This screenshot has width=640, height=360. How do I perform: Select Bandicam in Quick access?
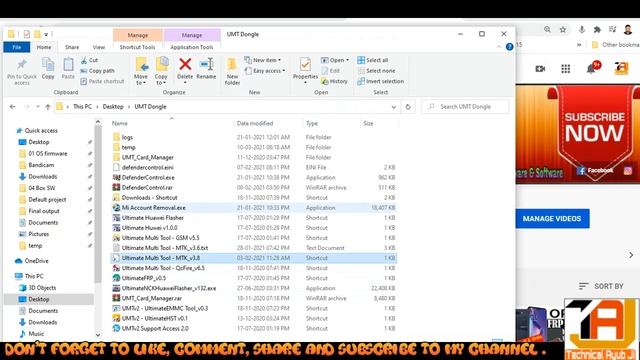tap(41, 165)
